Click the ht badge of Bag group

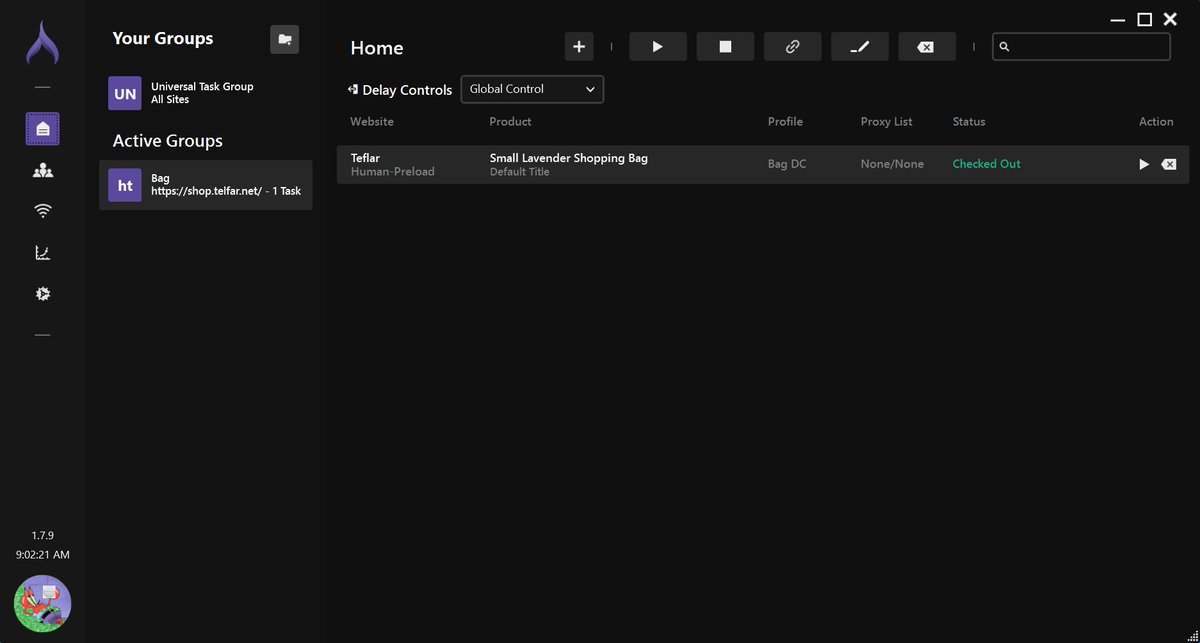[125, 186]
